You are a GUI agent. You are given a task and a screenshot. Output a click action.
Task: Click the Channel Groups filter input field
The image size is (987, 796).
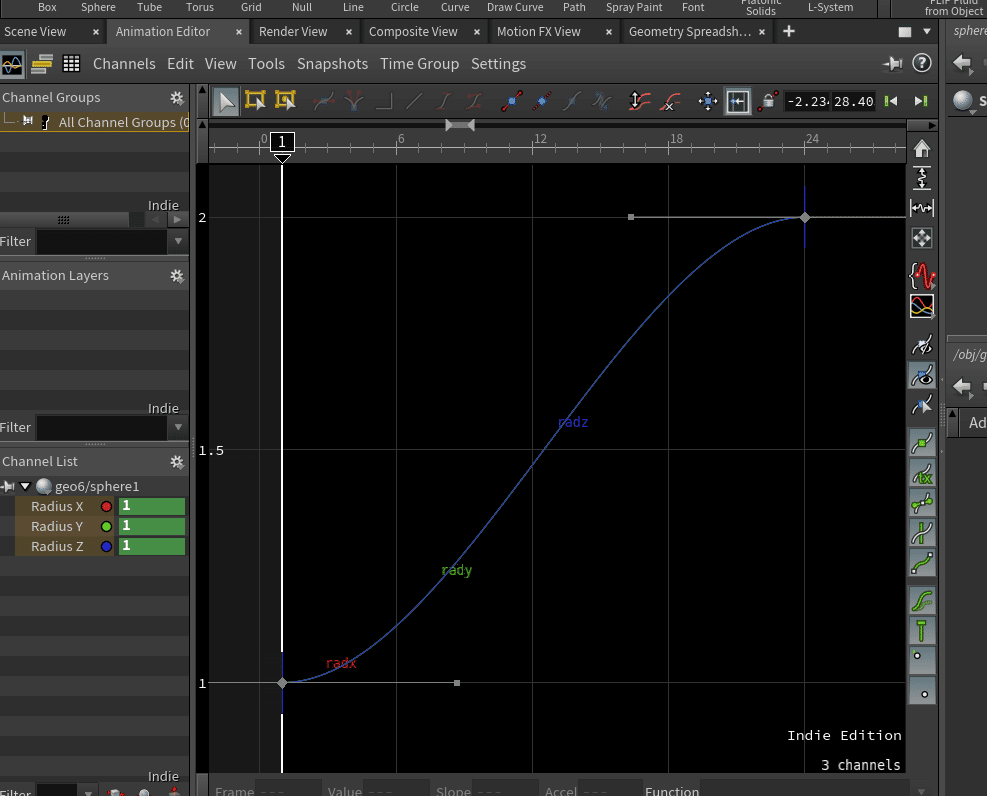tap(101, 242)
